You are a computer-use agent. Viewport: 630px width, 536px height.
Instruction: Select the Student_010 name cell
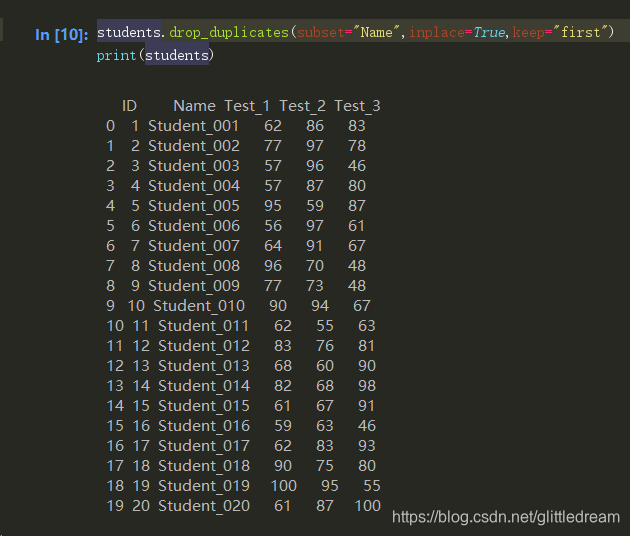click(199, 306)
